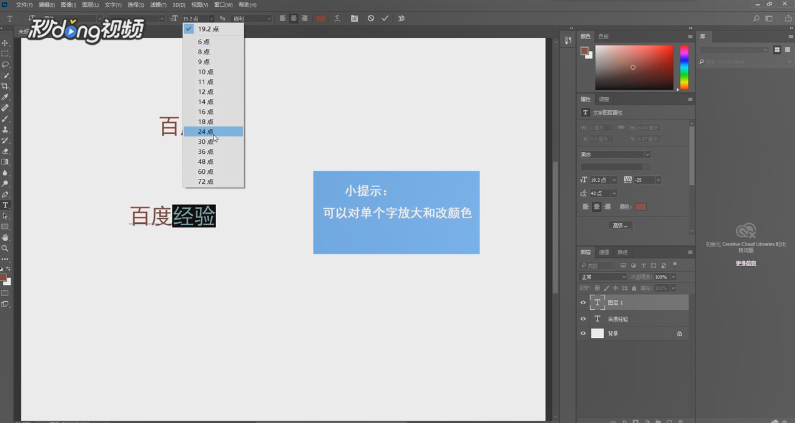Open the 窗口 Window menu
Viewport: 795px width, 423px height.
[x=223, y=5]
